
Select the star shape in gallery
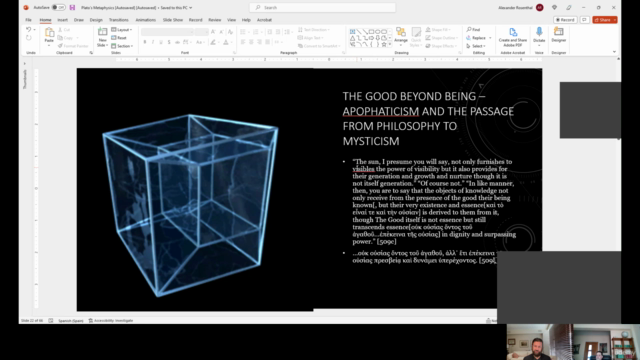[384, 44]
